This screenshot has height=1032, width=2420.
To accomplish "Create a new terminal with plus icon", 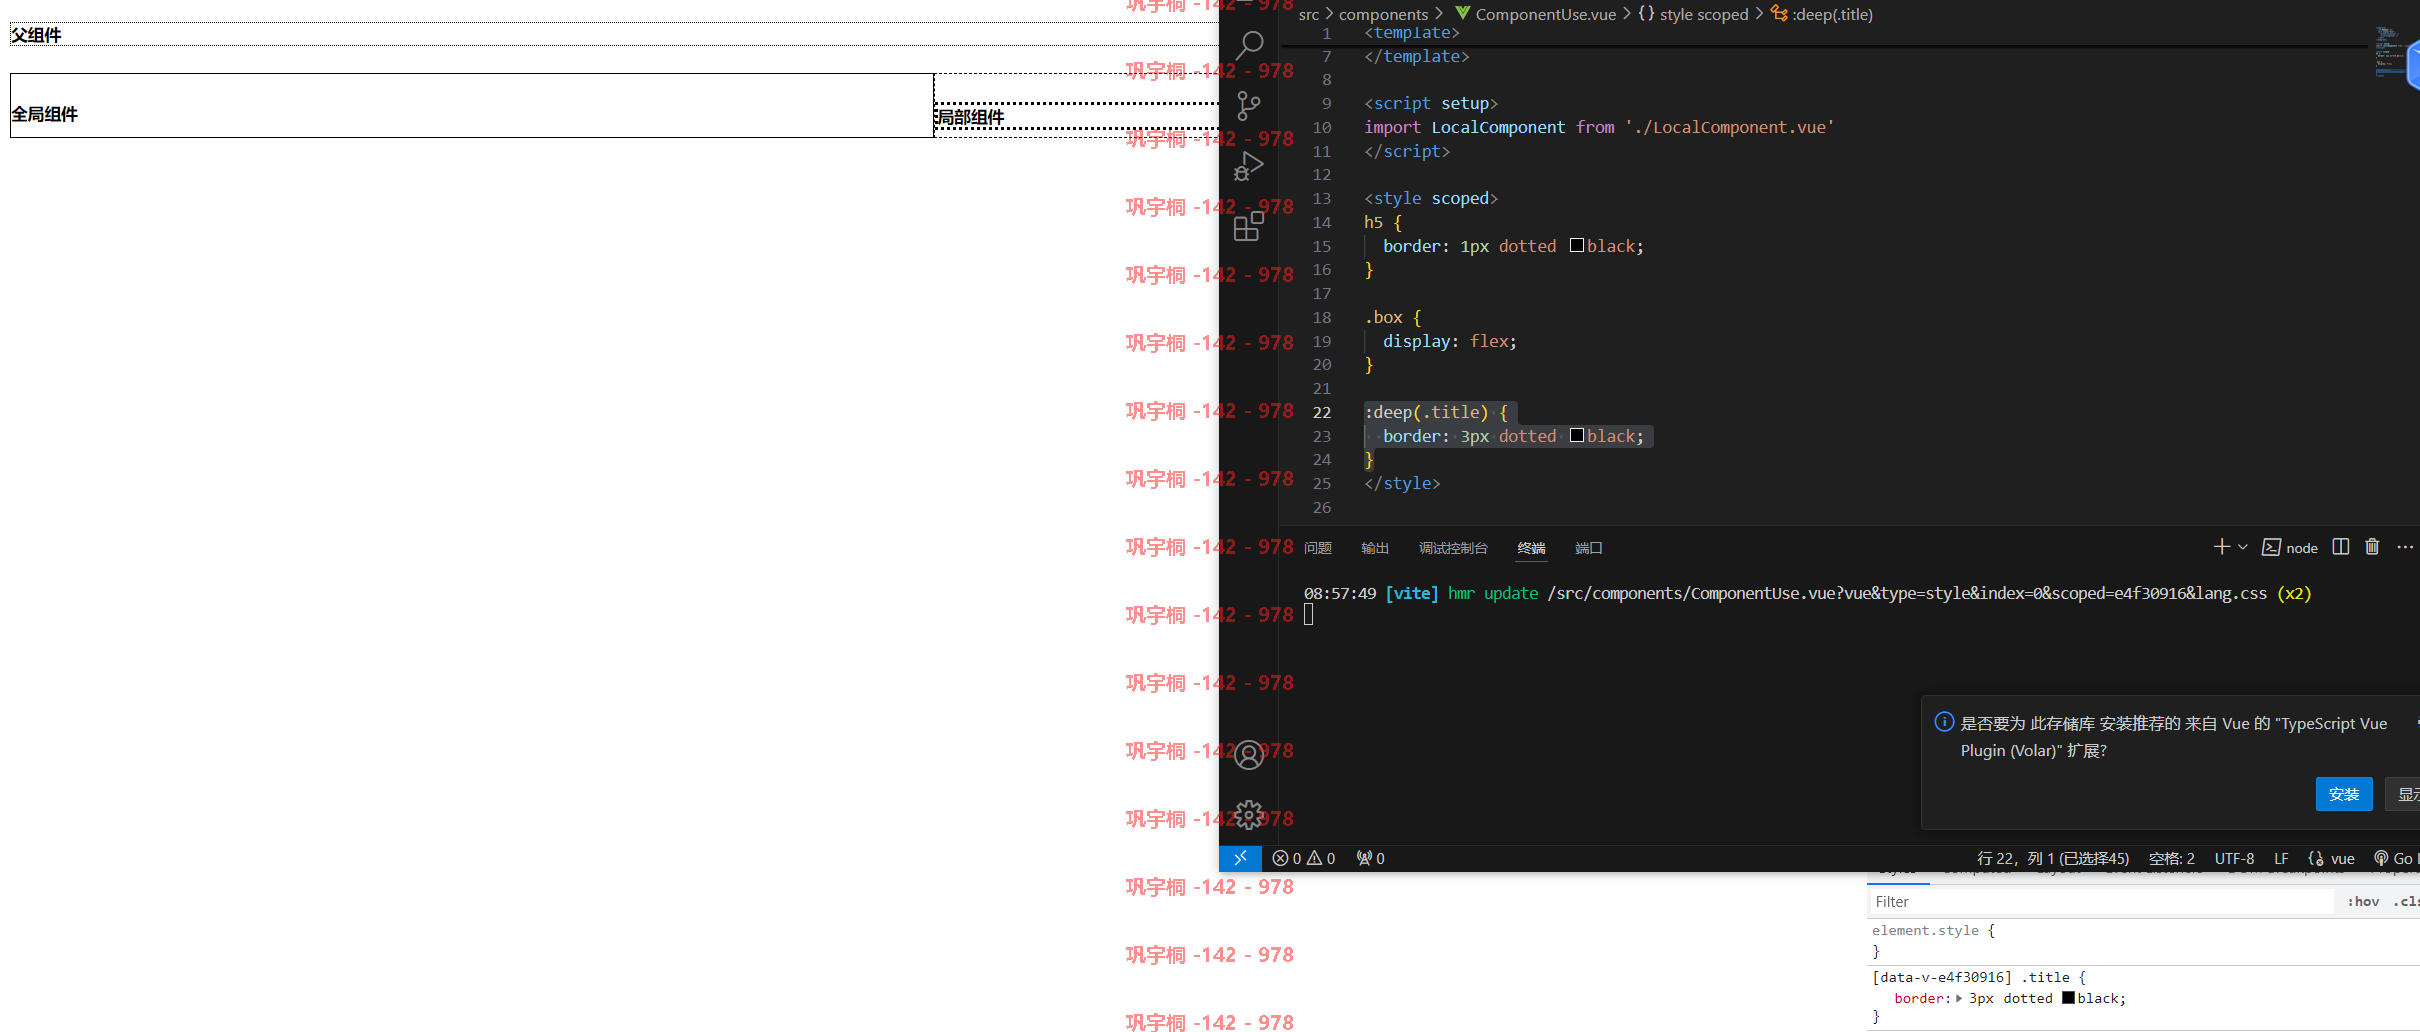I will pos(2221,547).
